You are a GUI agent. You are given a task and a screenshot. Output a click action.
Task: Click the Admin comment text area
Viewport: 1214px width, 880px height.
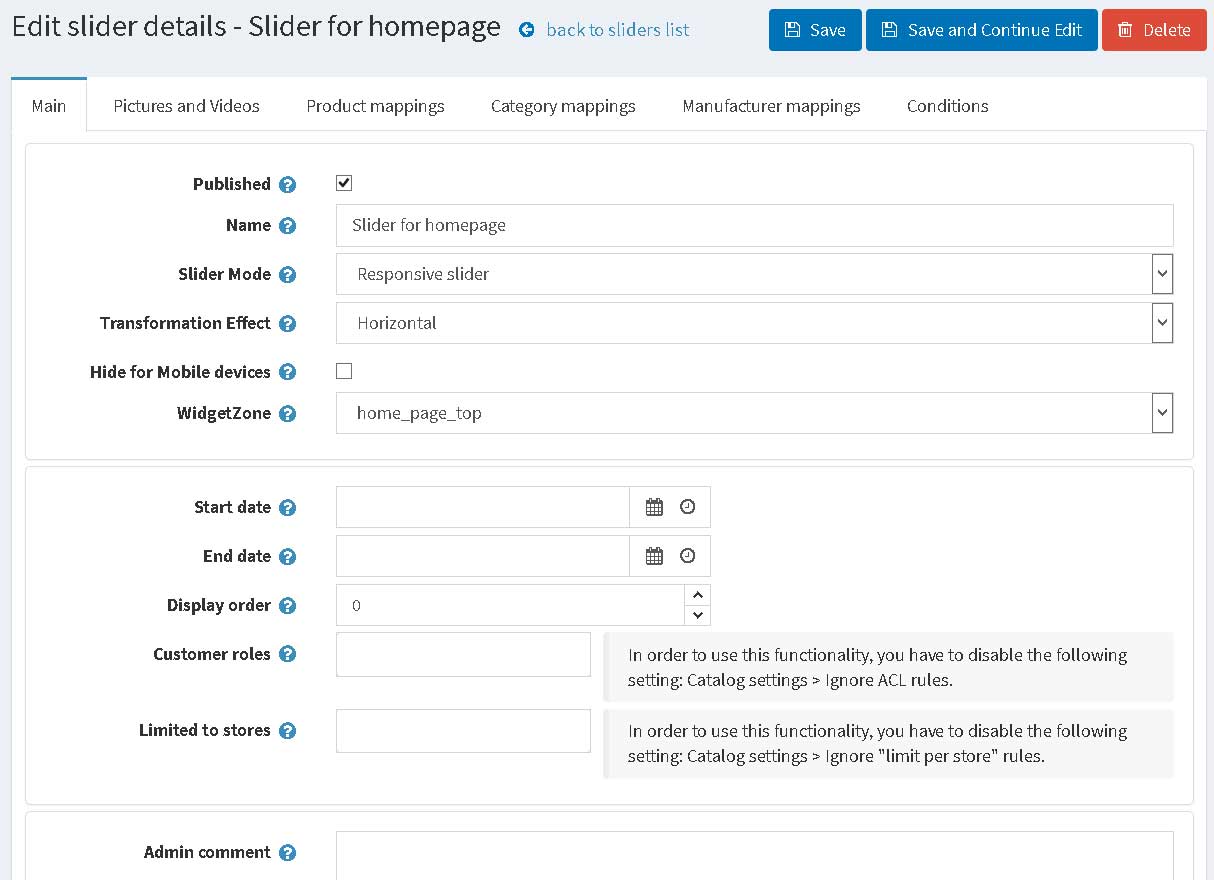point(754,856)
